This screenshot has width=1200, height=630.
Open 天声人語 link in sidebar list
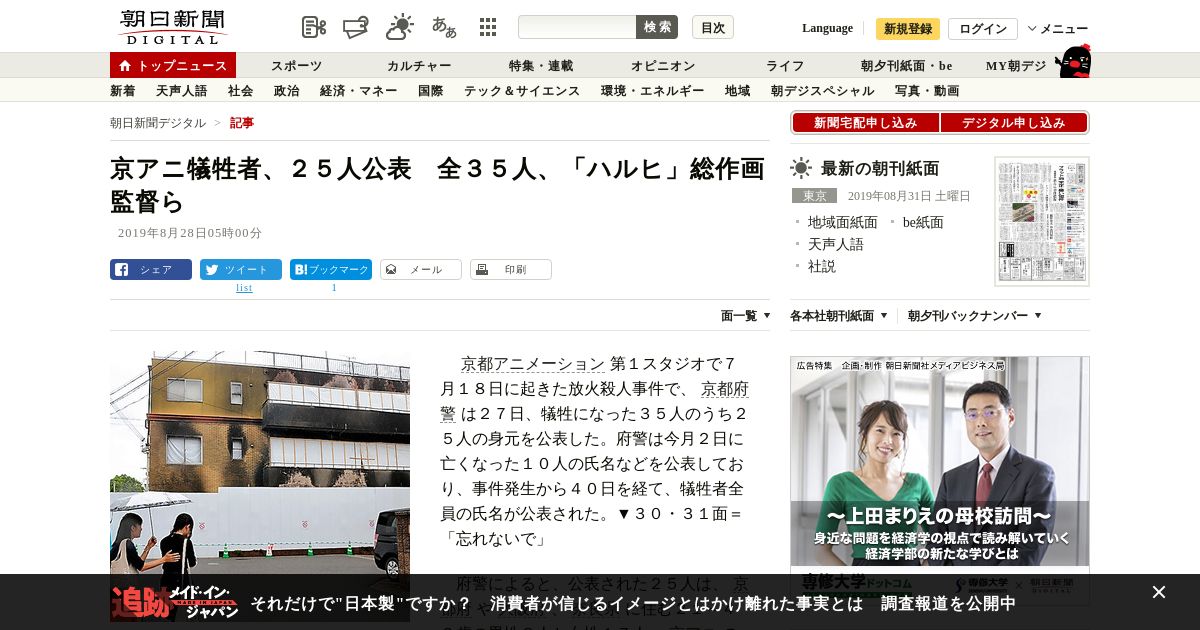point(836,244)
